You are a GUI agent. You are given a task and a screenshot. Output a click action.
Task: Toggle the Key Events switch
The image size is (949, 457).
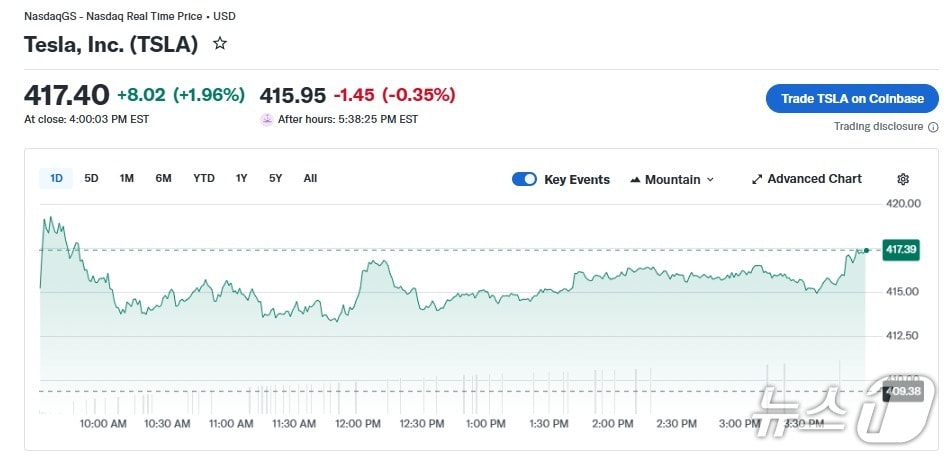tap(524, 179)
